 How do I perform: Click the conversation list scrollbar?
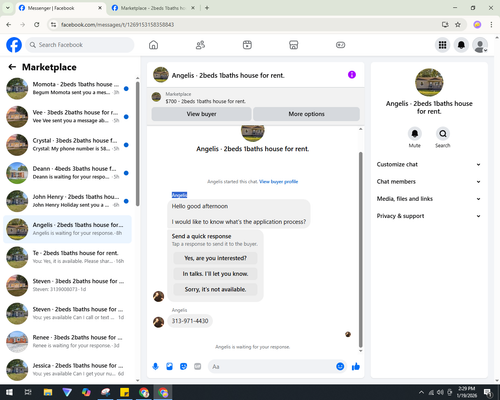138,144
